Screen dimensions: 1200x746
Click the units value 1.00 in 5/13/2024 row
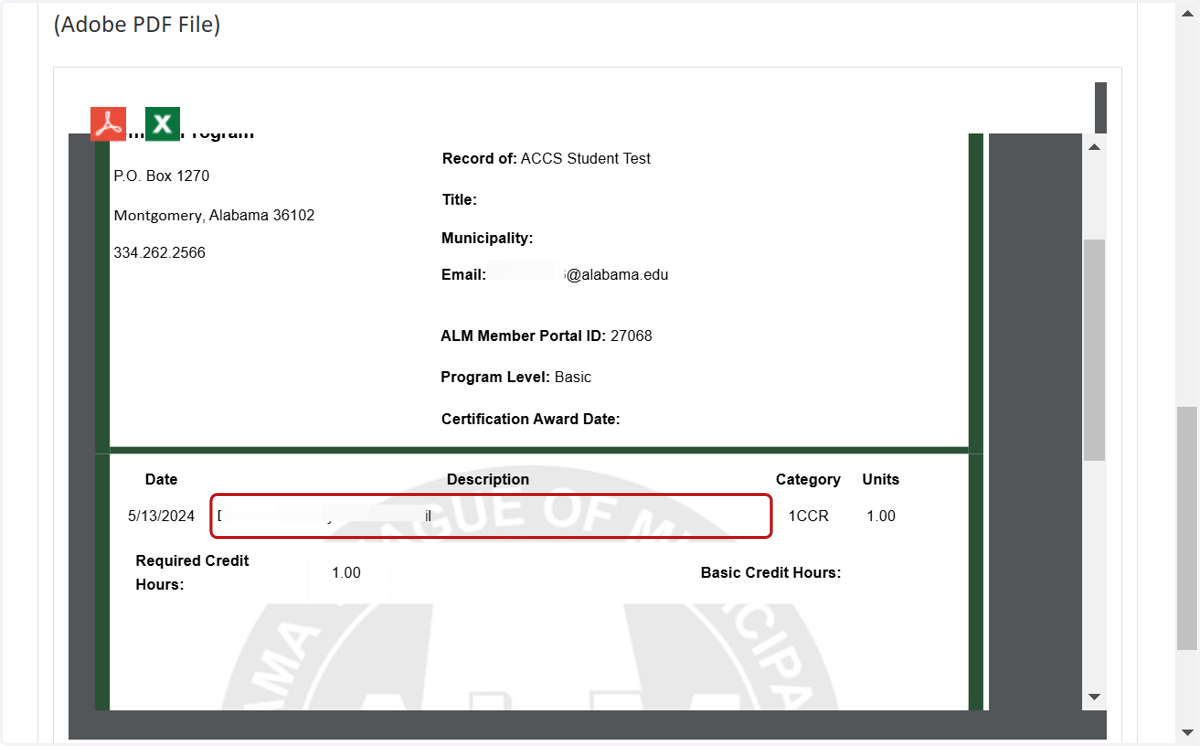pyautogui.click(x=881, y=516)
